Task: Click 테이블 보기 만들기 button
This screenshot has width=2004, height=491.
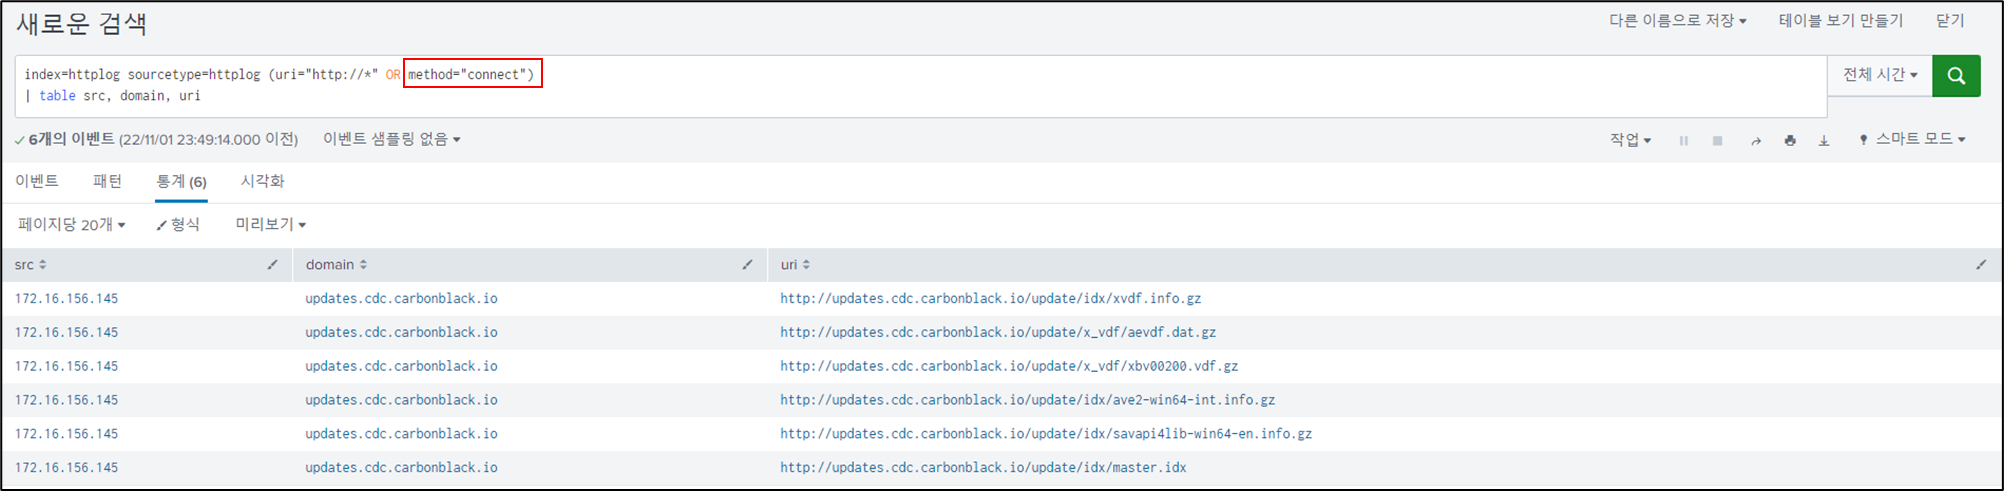Action: 1841,21
